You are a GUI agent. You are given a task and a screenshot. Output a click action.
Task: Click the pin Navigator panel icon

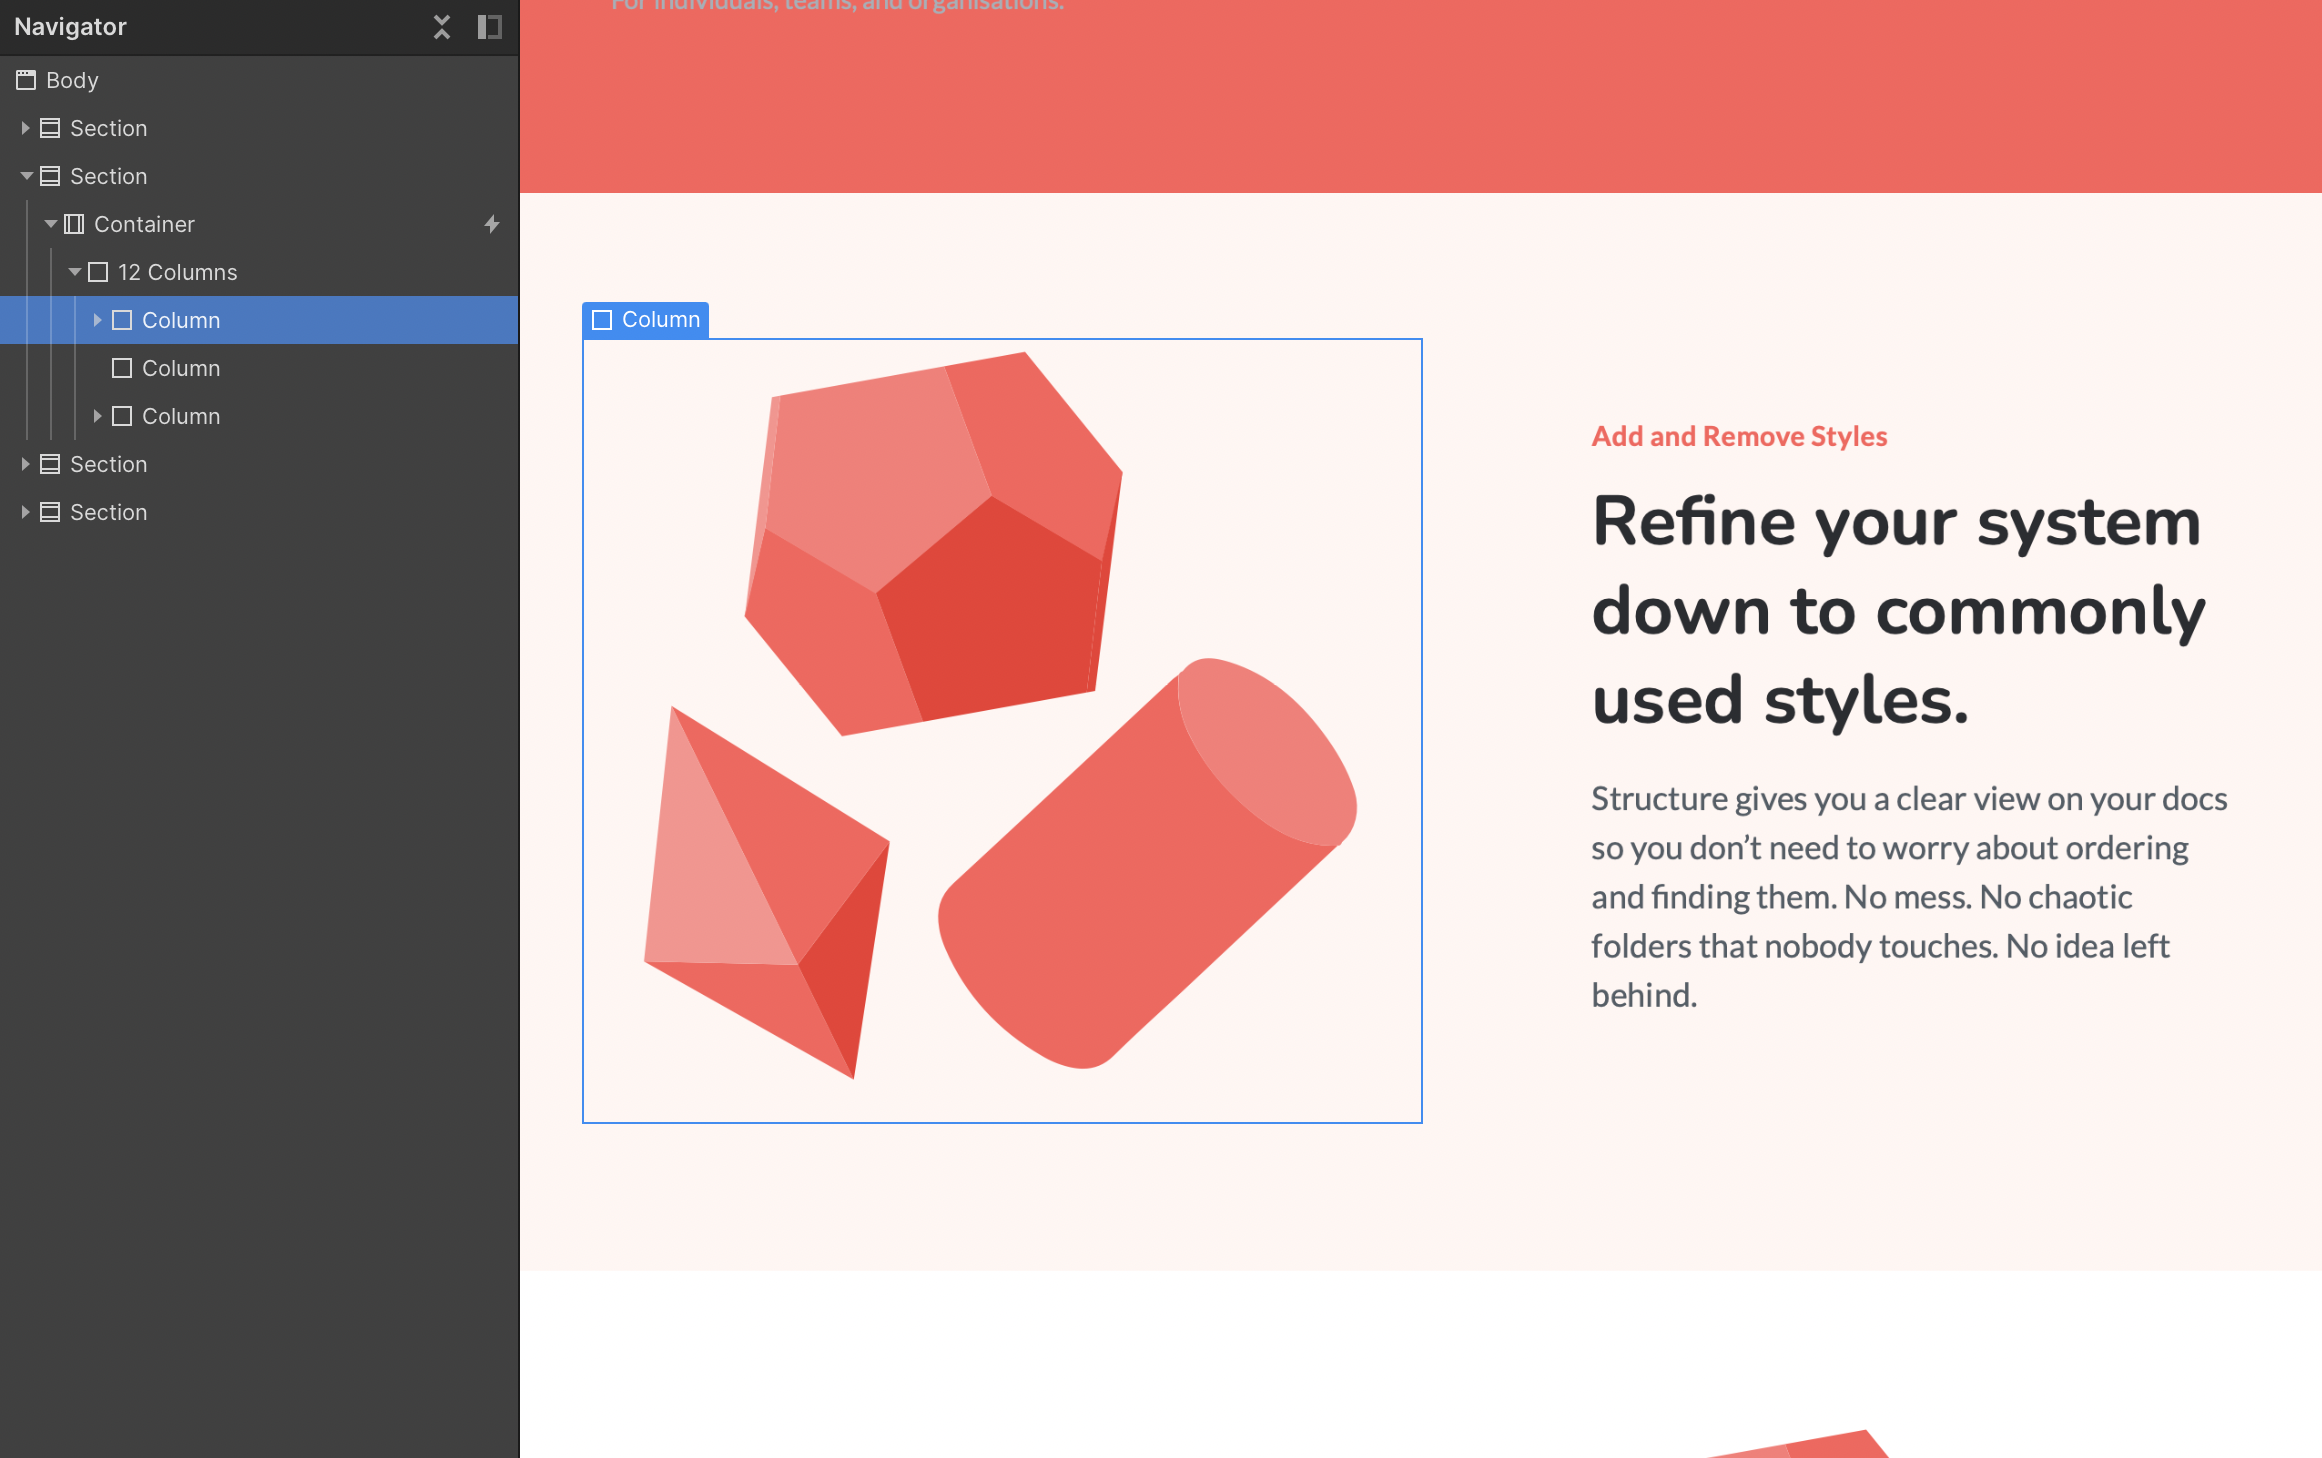tap(489, 27)
